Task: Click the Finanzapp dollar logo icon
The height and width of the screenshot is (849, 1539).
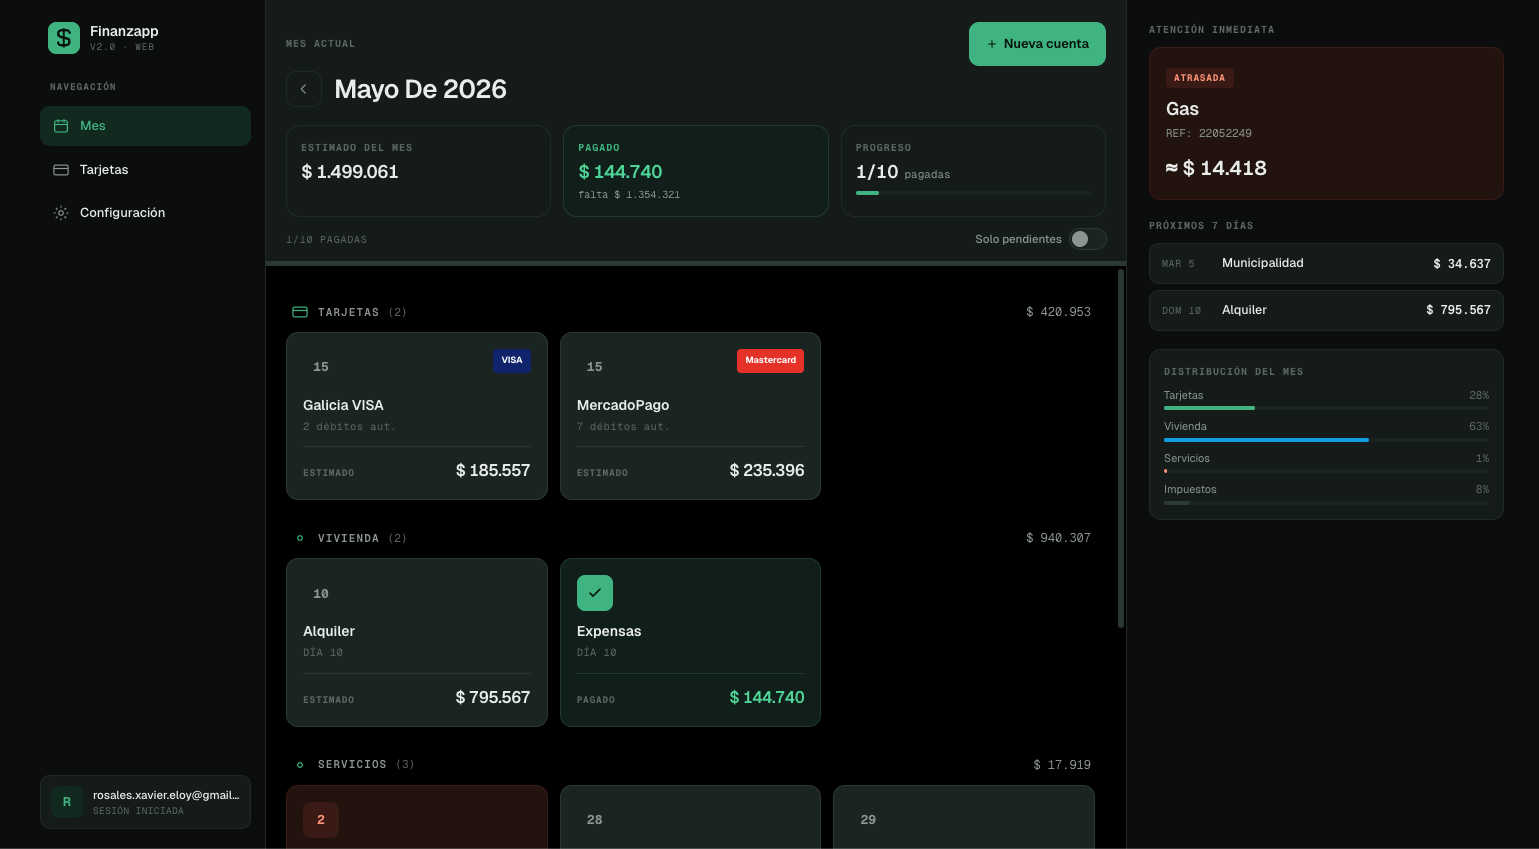Action: click(x=64, y=38)
